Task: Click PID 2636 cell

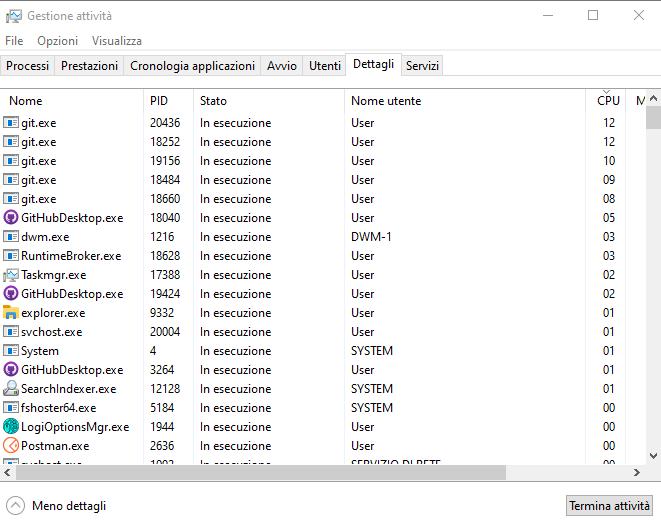Action: point(162,446)
